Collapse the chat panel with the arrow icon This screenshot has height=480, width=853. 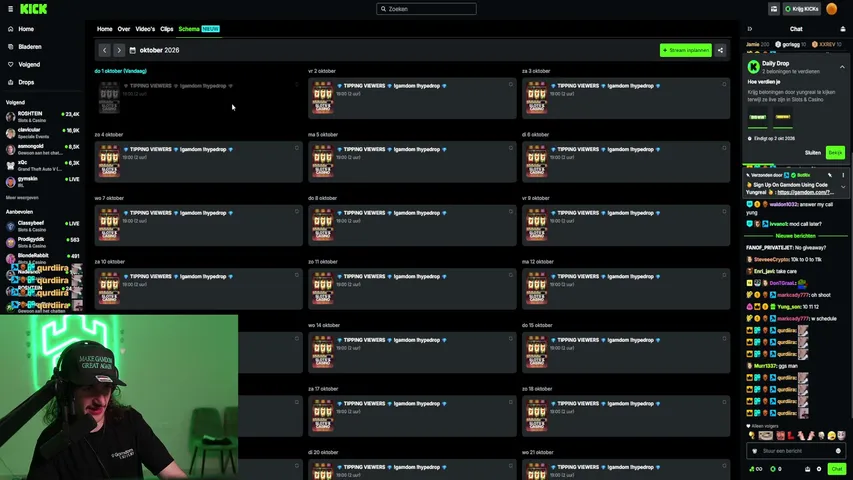pos(750,29)
